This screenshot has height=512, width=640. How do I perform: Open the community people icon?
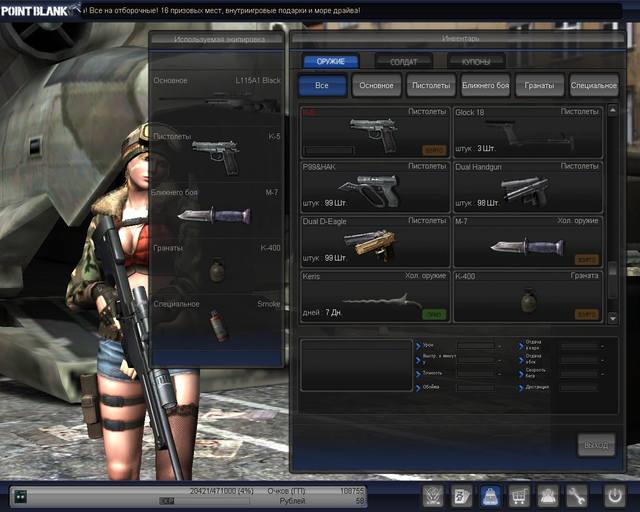tap(548, 495)
